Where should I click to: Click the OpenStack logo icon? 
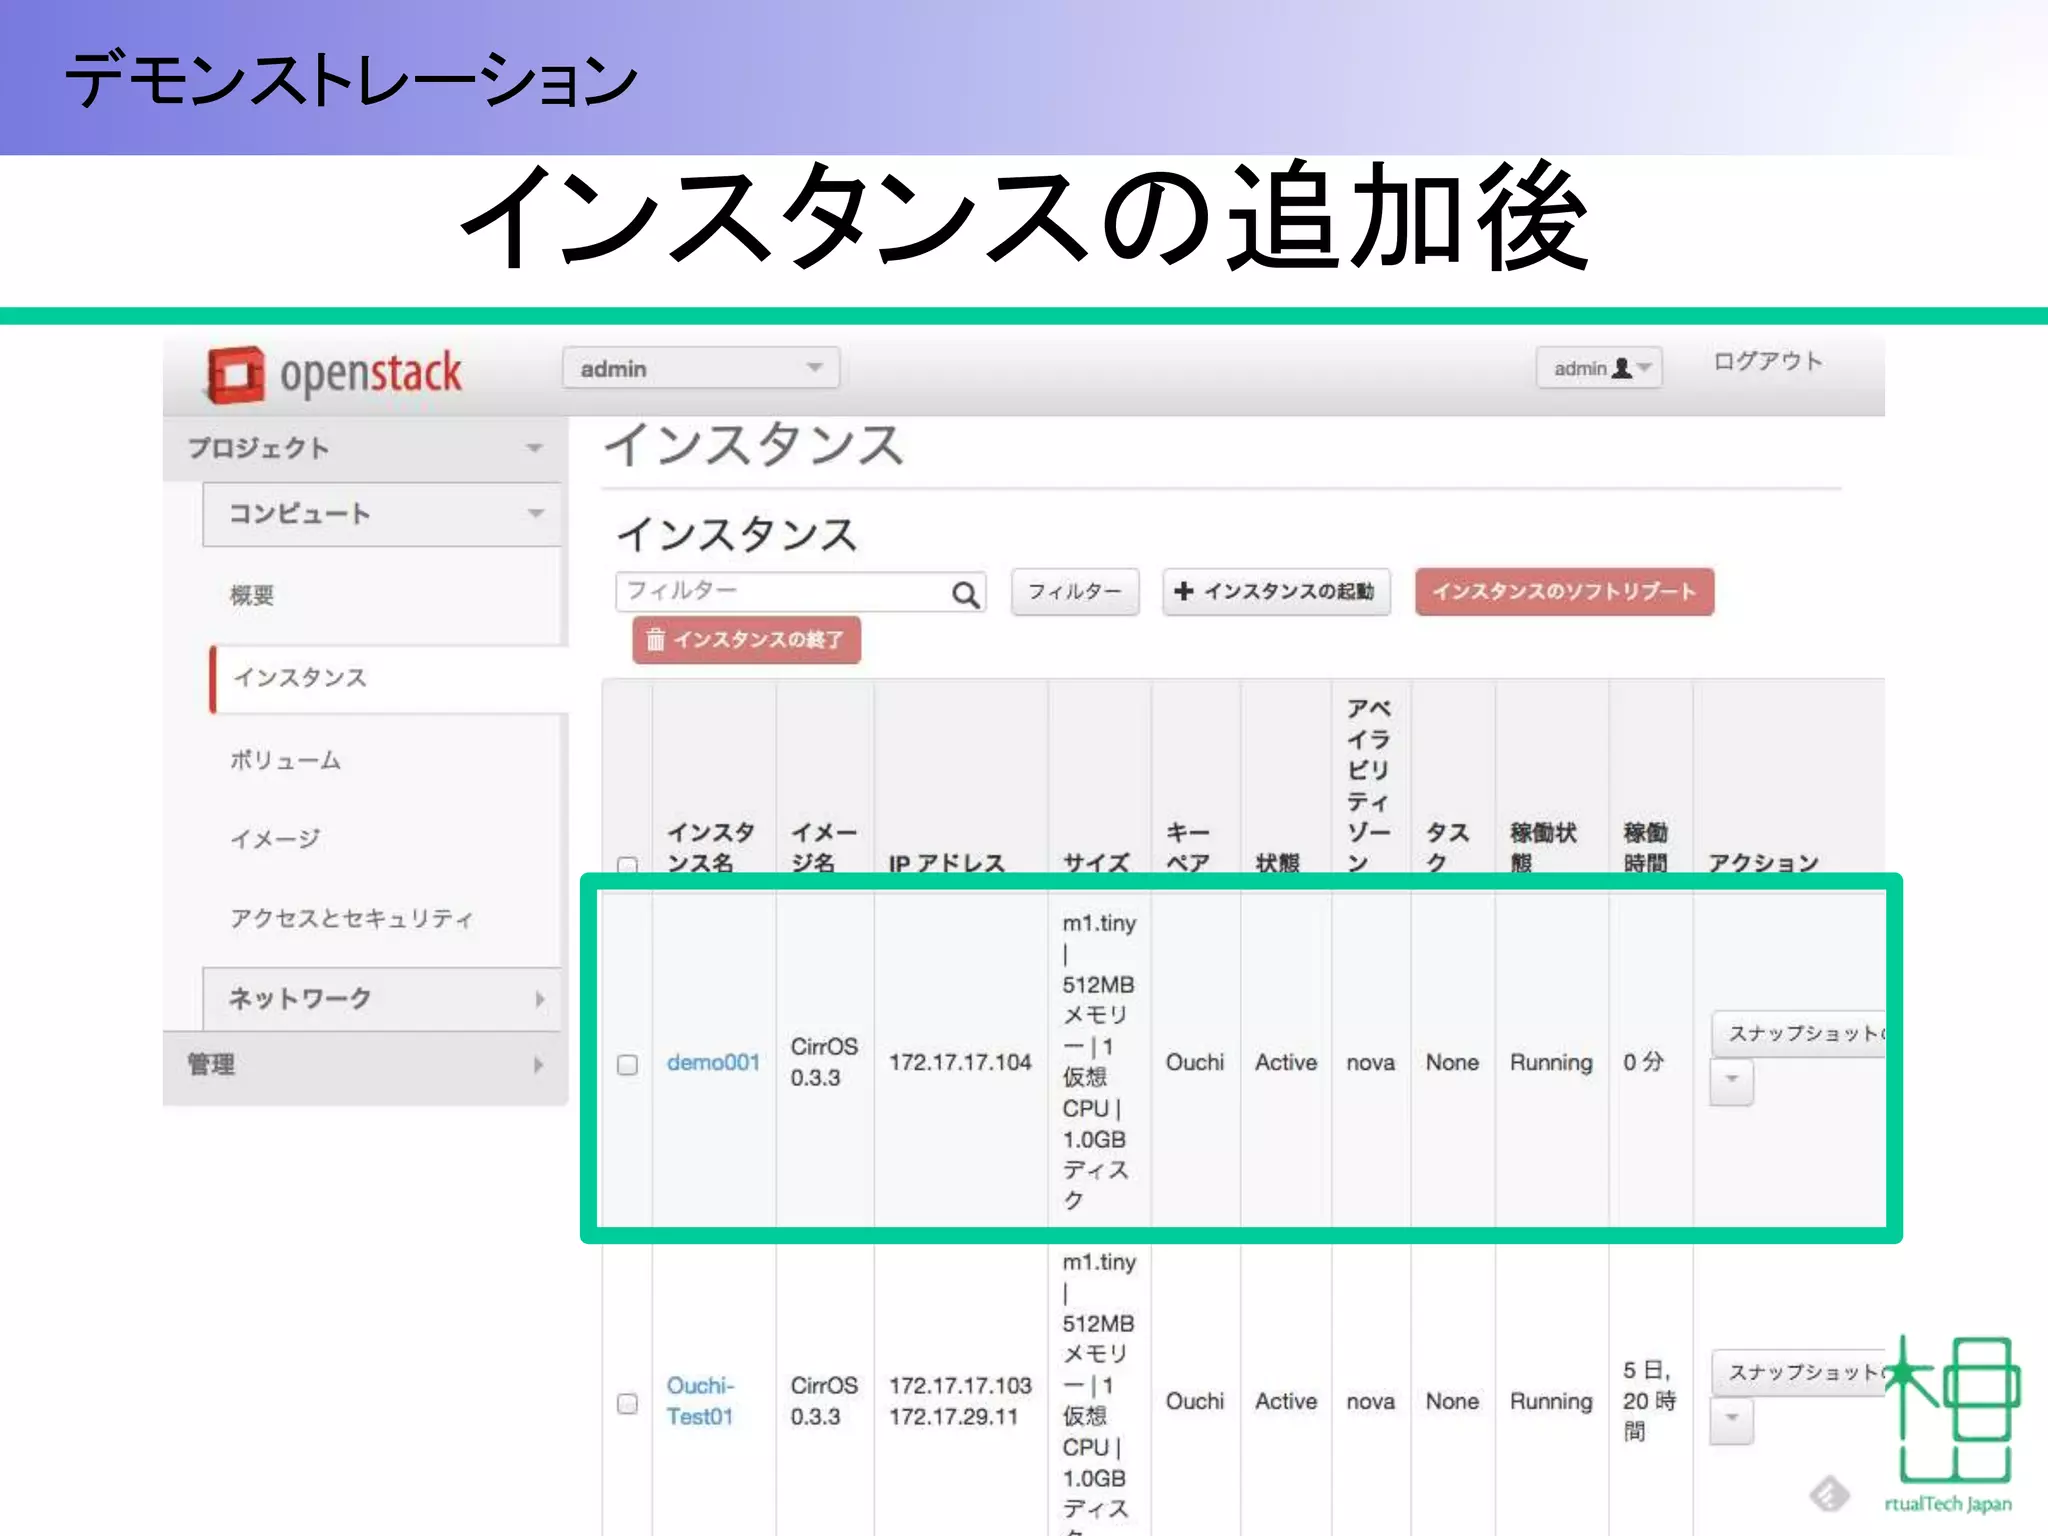click(236, 375)
